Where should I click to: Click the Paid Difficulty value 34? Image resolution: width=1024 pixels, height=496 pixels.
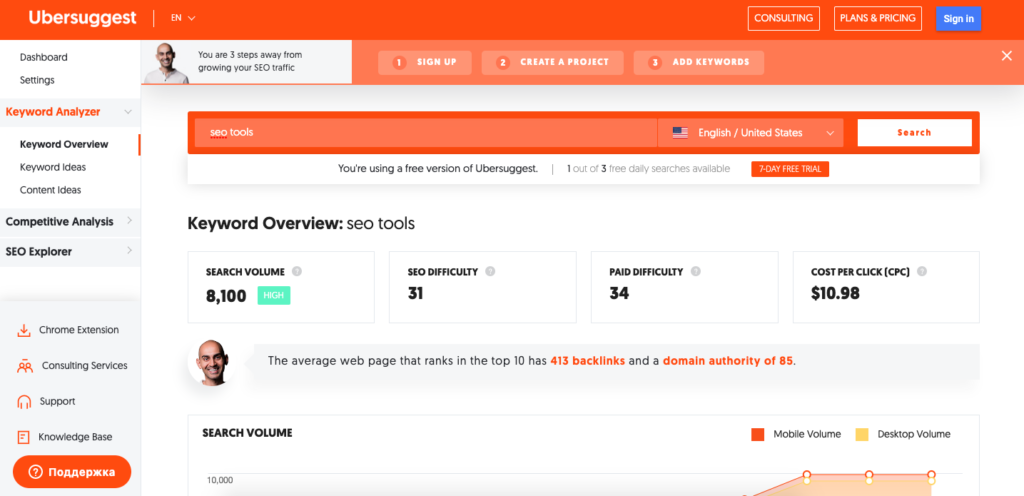click(x=619, y=294)
